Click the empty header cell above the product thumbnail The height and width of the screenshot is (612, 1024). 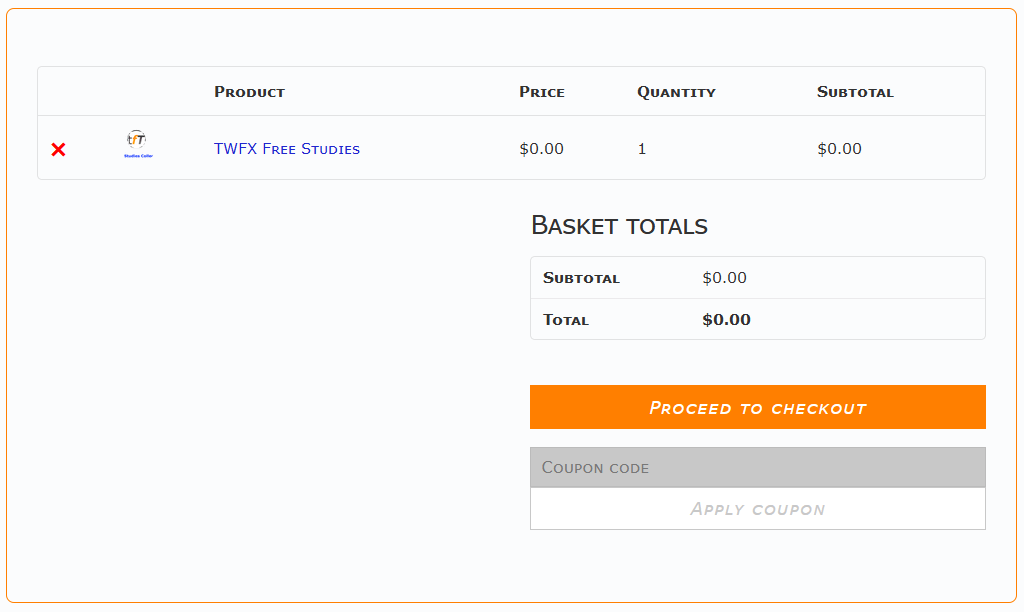click(x=138, y=92)
